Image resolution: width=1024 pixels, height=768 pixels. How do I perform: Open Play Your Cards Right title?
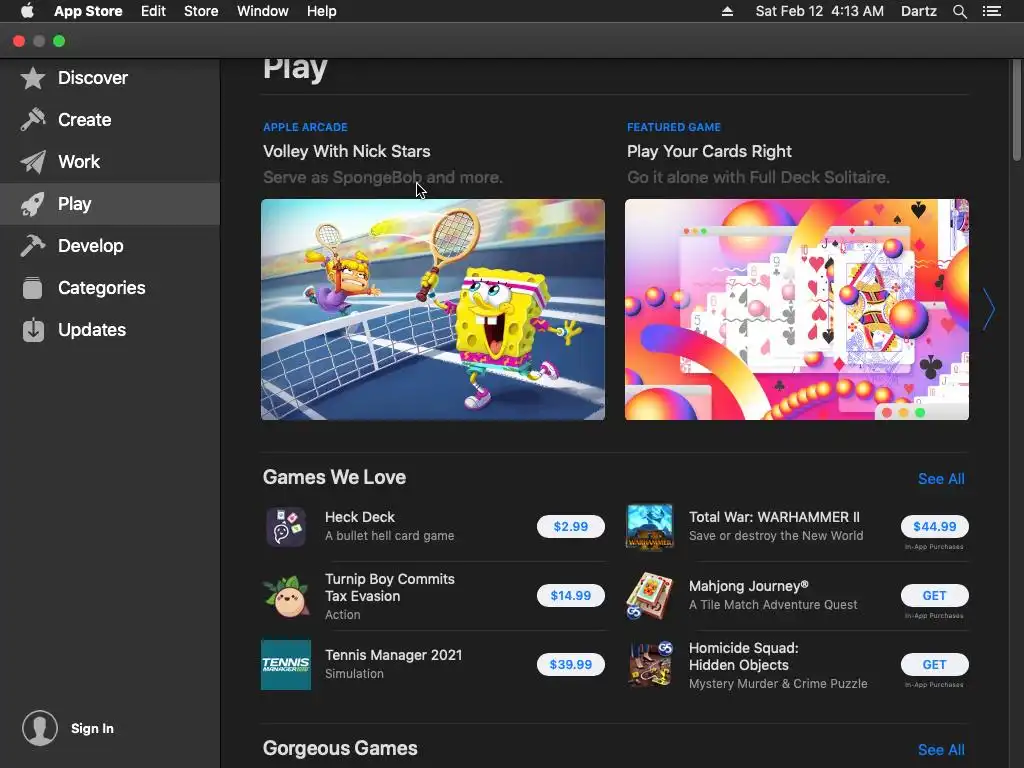pyautogui.click(x=709, y=151)
